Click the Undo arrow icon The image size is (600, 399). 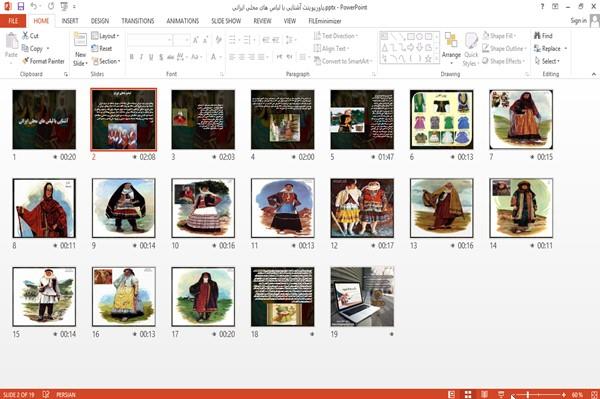(33, 6)
